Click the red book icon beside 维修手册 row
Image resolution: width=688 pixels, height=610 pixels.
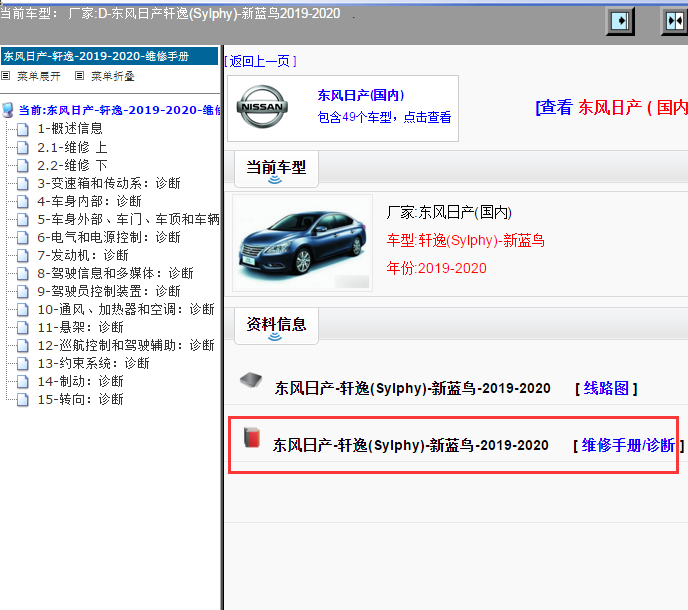coord(252,437)
